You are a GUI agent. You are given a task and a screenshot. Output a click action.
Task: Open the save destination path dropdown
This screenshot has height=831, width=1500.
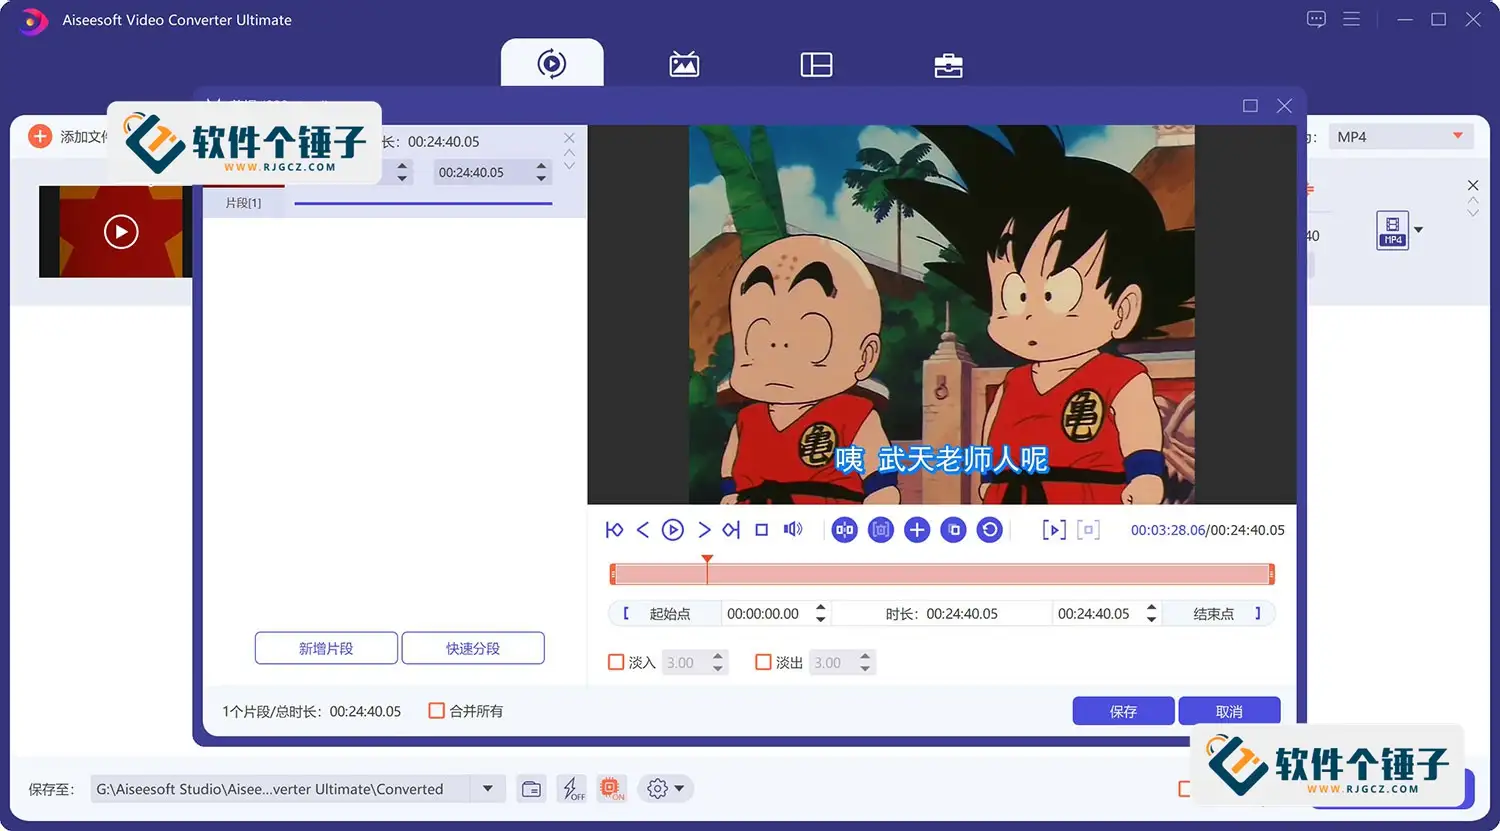coord(489,788)
